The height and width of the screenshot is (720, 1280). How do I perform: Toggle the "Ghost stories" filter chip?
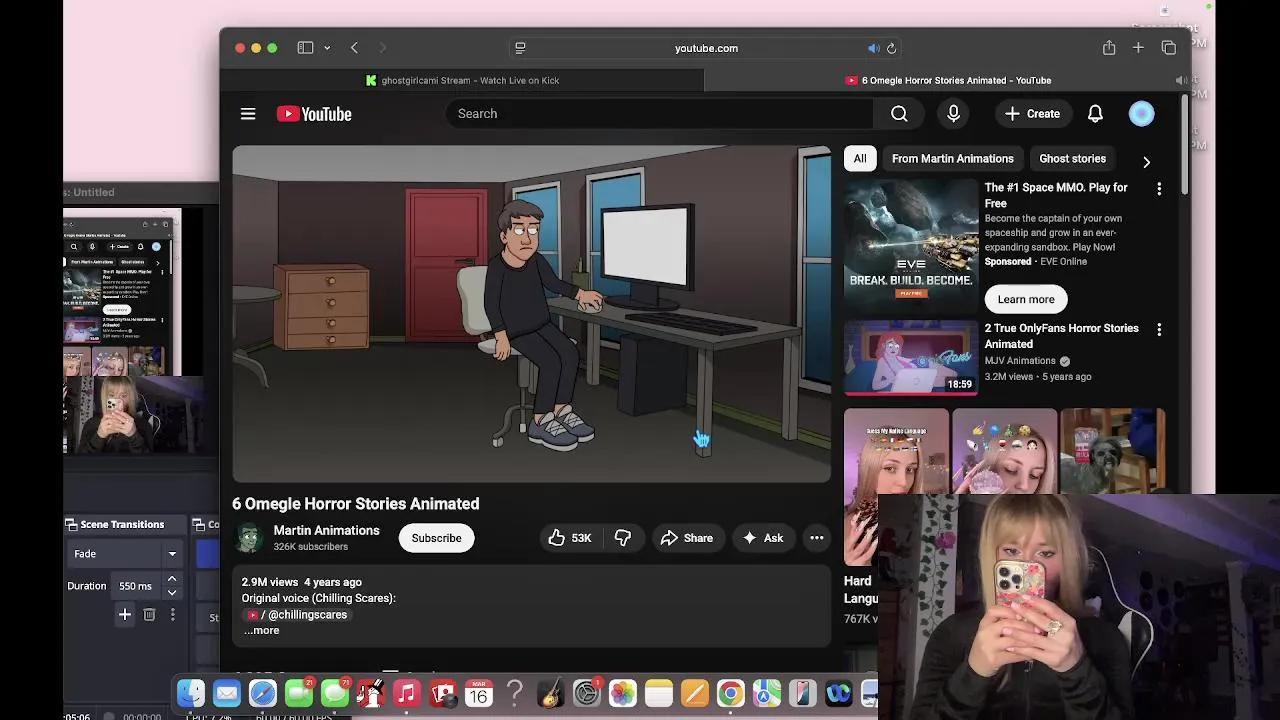(1072, 158)
